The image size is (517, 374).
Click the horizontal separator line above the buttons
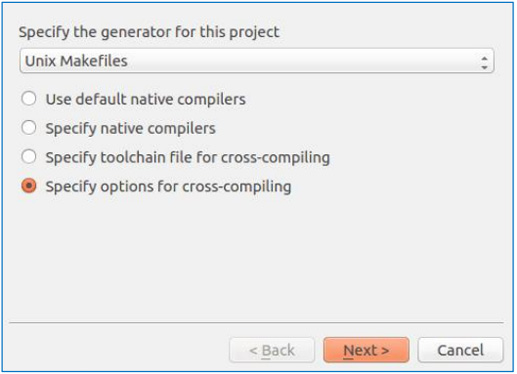coord(256,323)
